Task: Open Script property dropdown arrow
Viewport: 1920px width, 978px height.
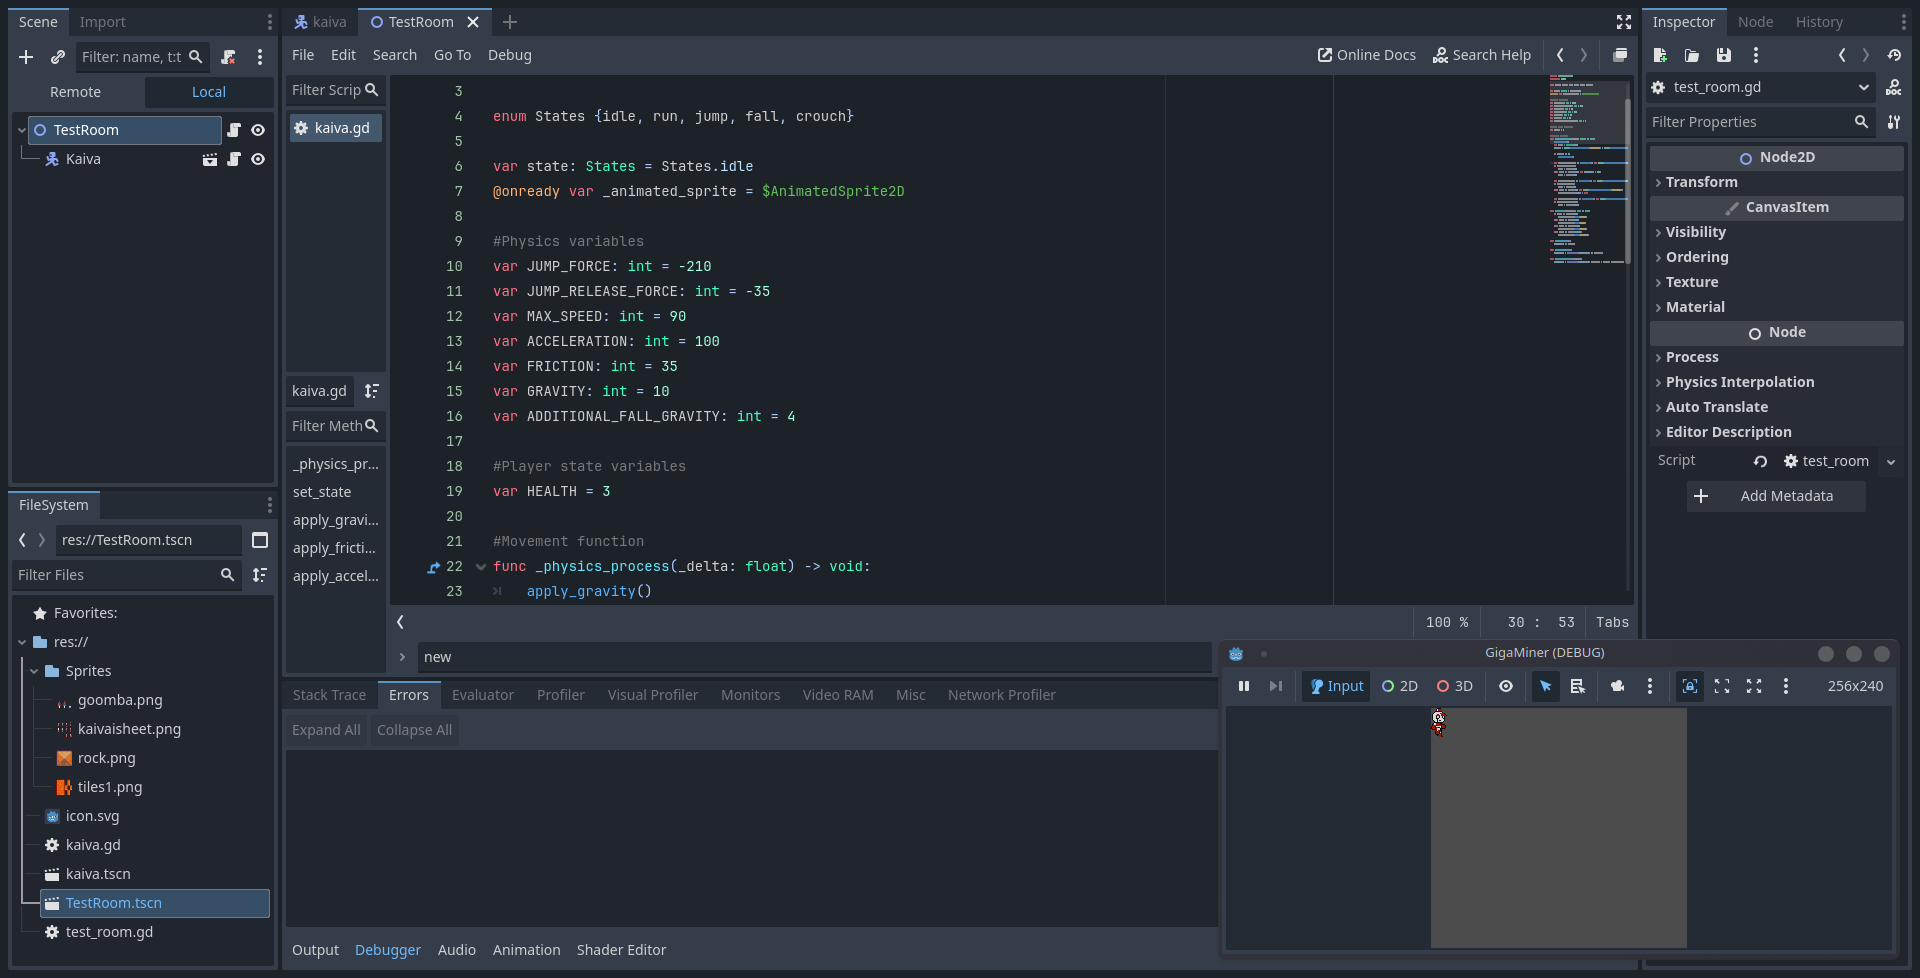Action: [x=1891, y=462]
